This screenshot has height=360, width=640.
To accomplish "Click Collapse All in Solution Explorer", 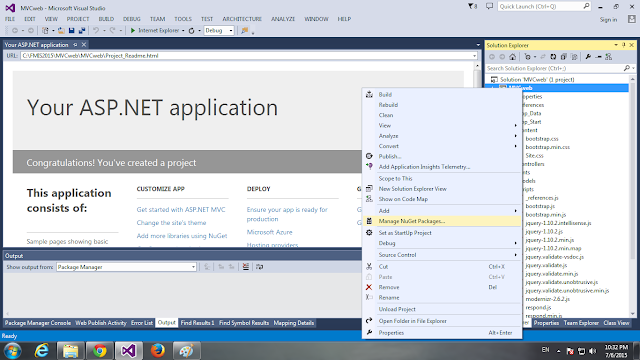I will (x=564, y=57).
